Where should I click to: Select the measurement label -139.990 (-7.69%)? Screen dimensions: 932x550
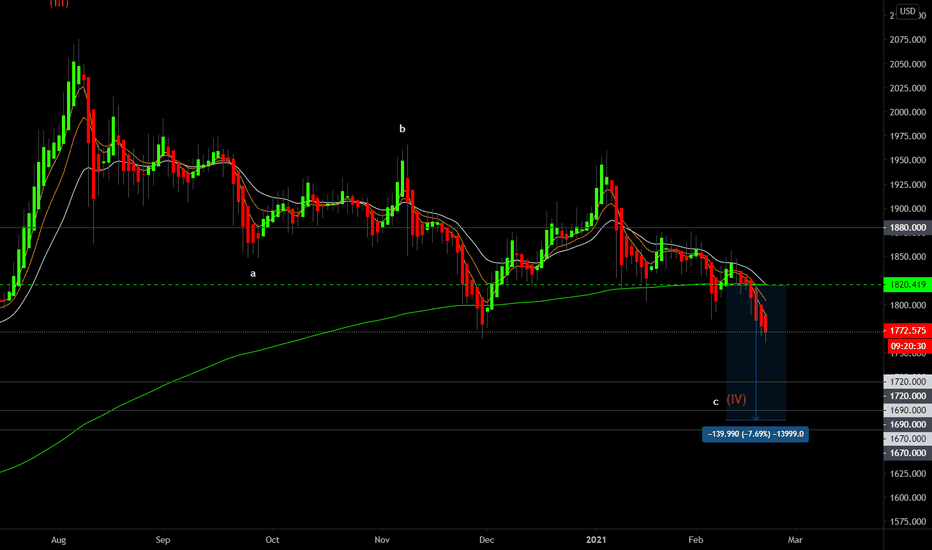pos(755,434)
